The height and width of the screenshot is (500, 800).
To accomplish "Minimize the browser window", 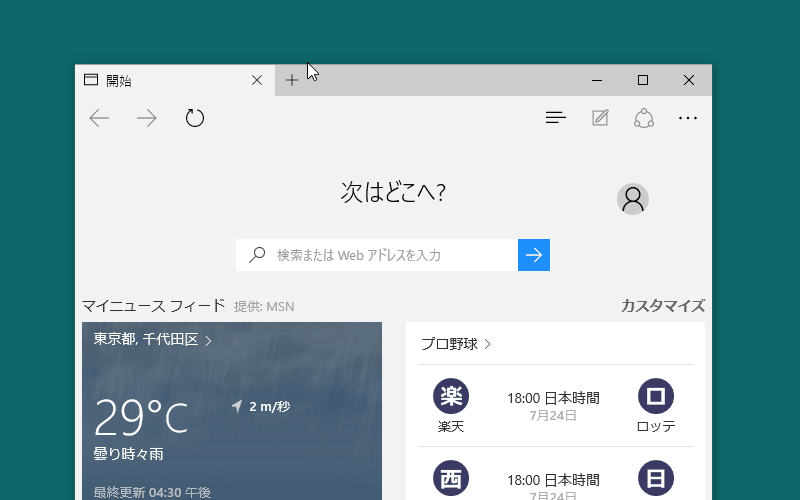I will [597, 80].
